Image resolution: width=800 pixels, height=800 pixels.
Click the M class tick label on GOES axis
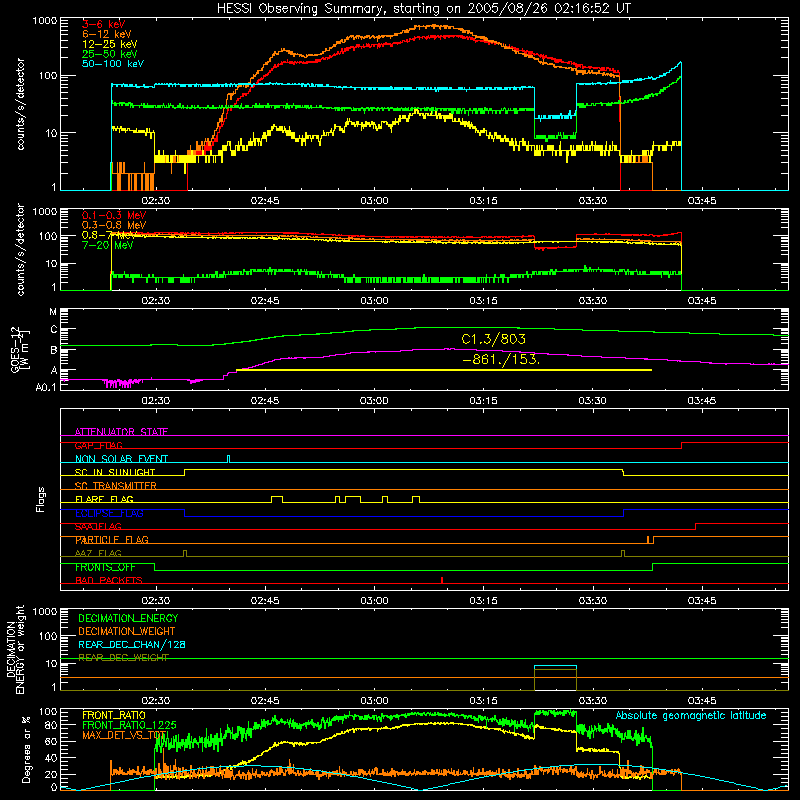tap(53, 312)
